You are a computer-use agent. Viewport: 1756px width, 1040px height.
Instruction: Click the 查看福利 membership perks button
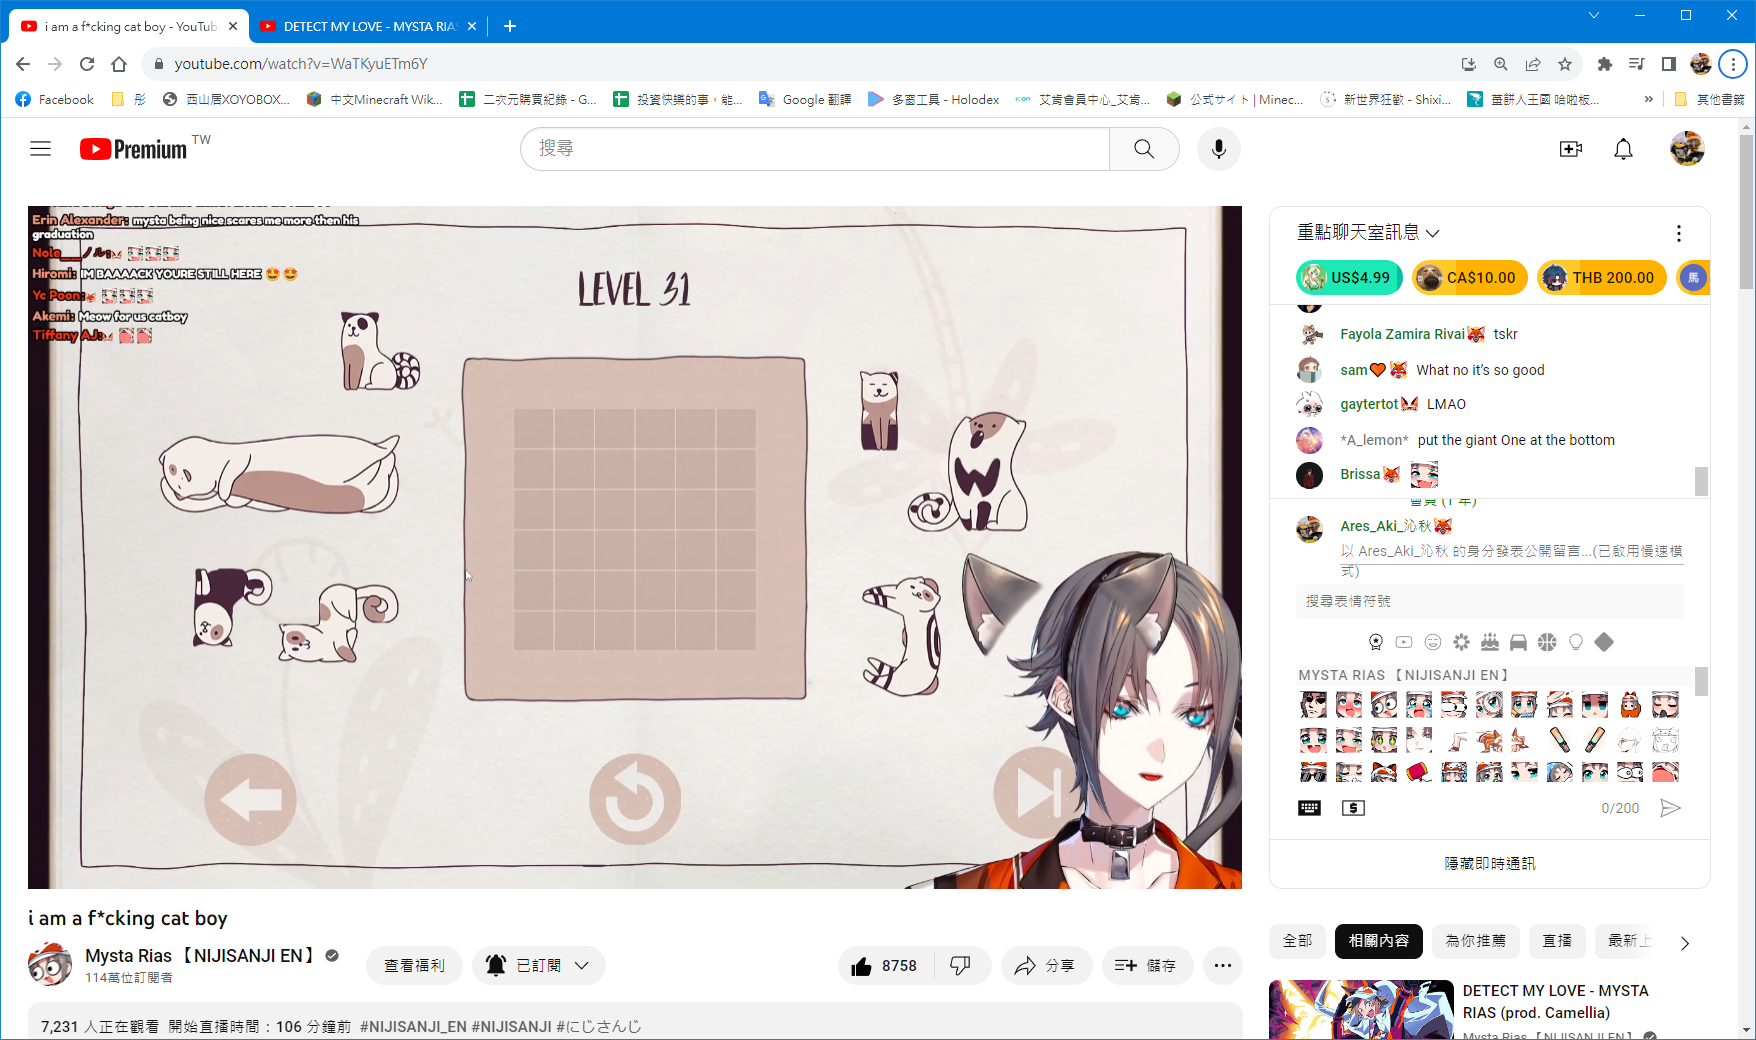pos(414,965)
